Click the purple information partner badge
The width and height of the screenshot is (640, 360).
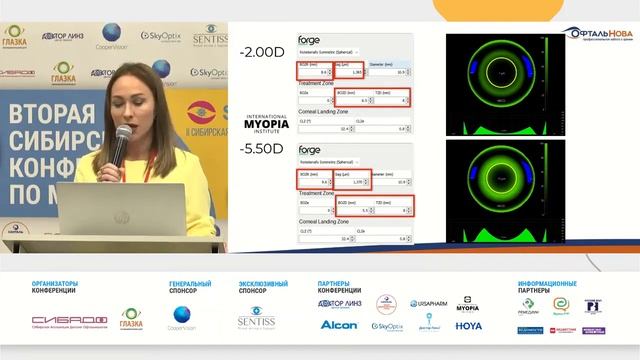point(593,331)
